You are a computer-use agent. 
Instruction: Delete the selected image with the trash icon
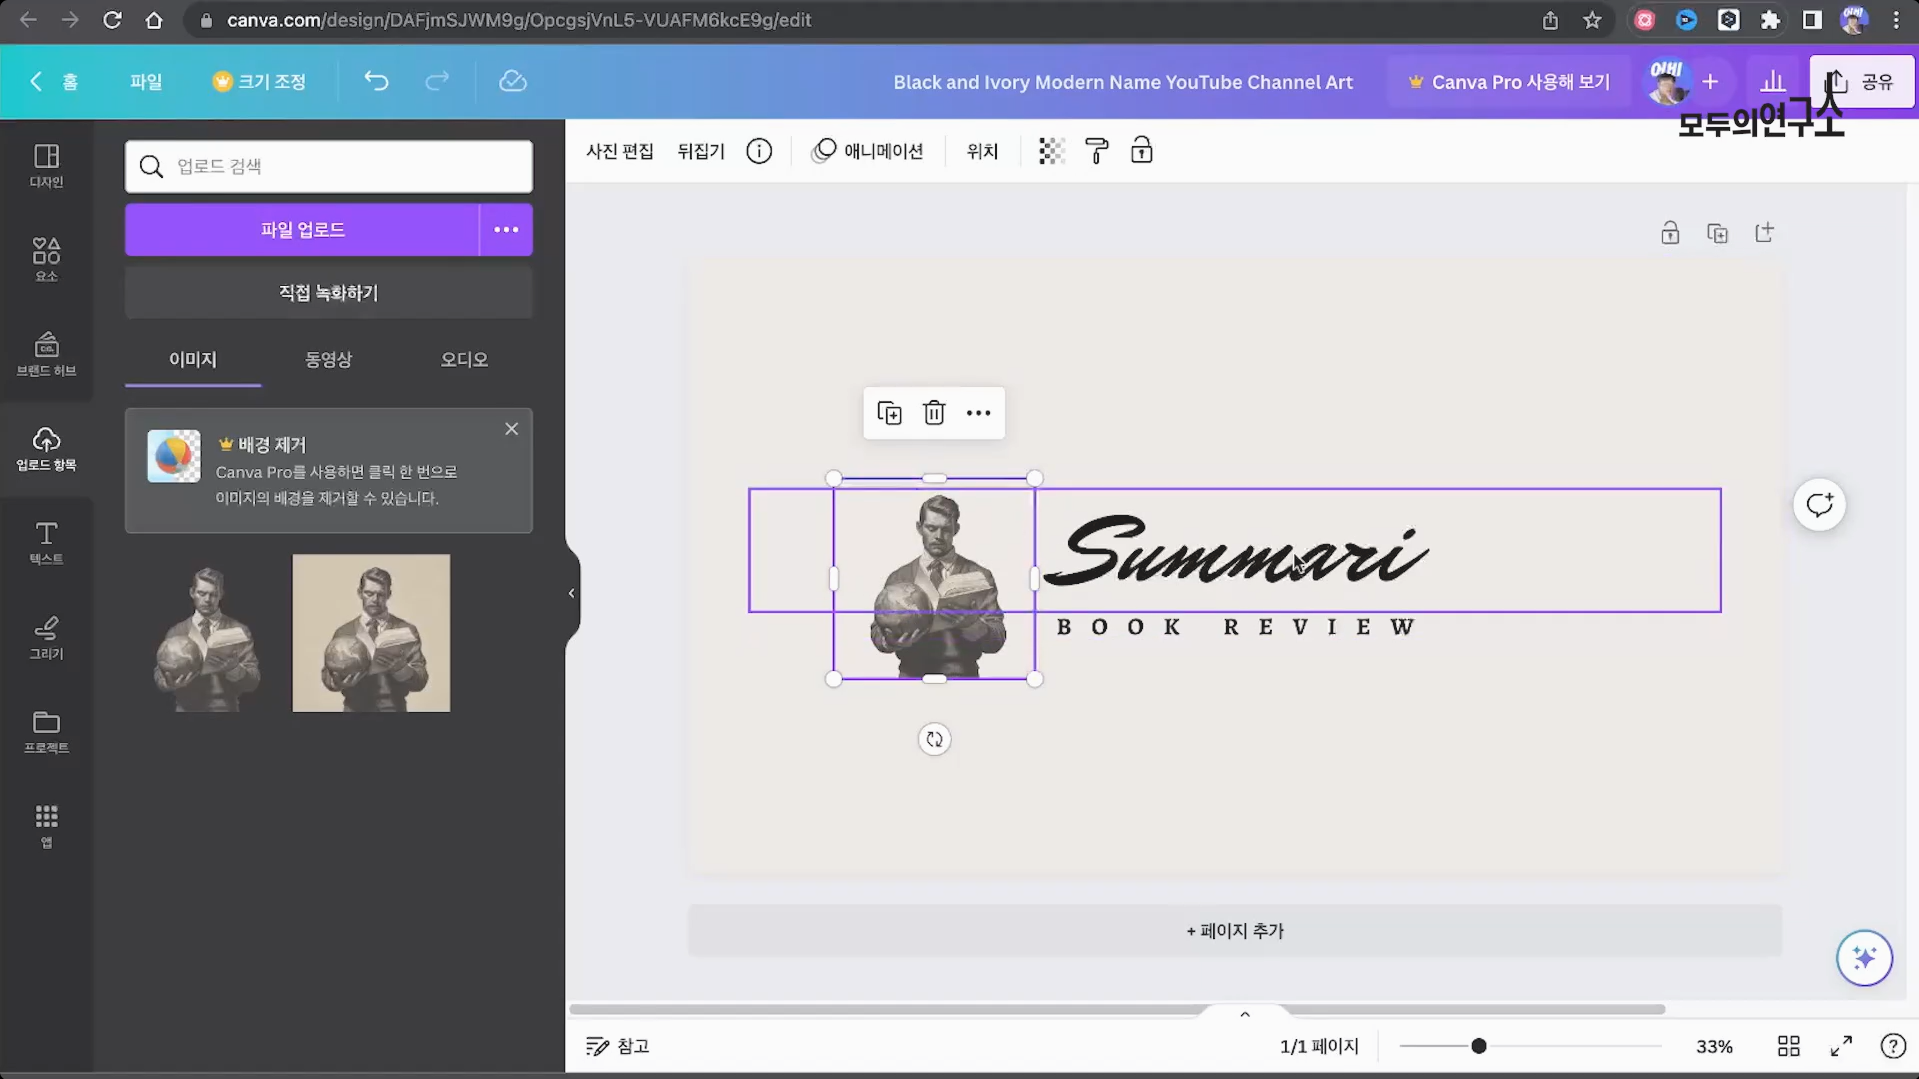934,413
